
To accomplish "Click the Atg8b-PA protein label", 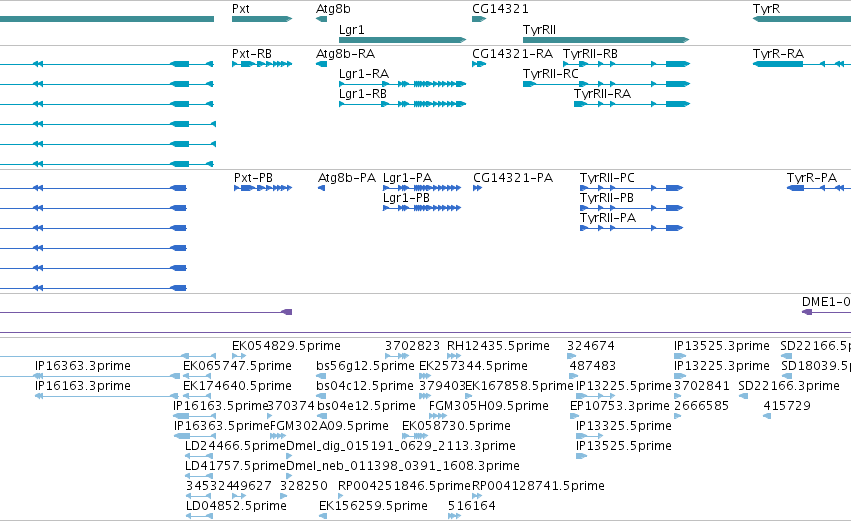I will pos(347,178).
